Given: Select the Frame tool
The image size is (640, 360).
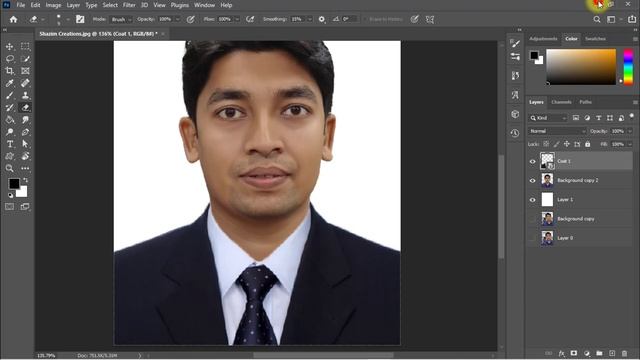Looking at the screenshot, I should point(25,71).
